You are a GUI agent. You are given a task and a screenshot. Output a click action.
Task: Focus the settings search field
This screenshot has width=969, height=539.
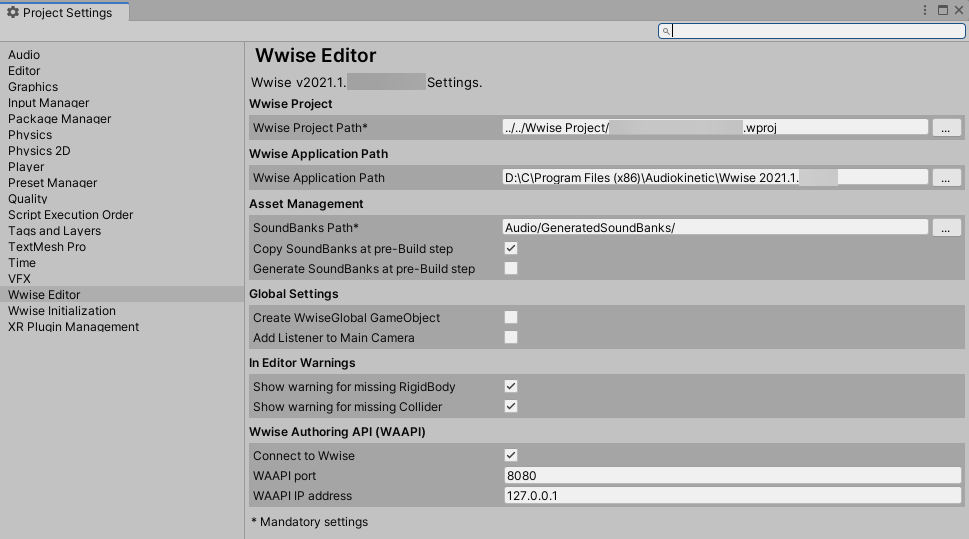pos(811,31)
